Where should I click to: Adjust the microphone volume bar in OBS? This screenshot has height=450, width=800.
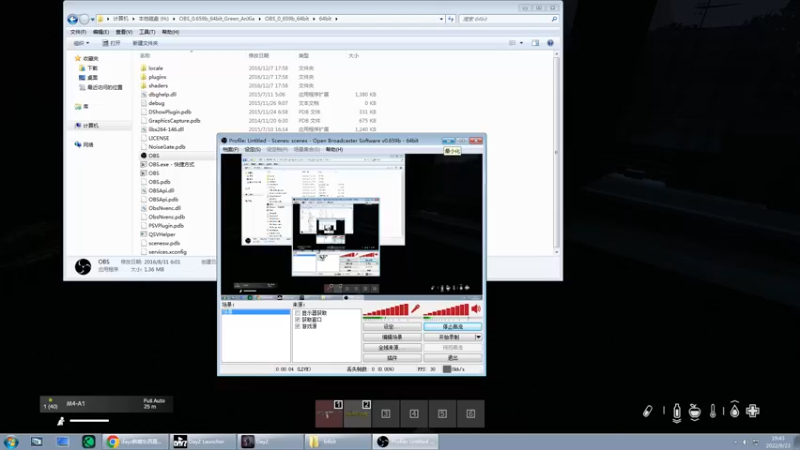[x=386, y=310]
